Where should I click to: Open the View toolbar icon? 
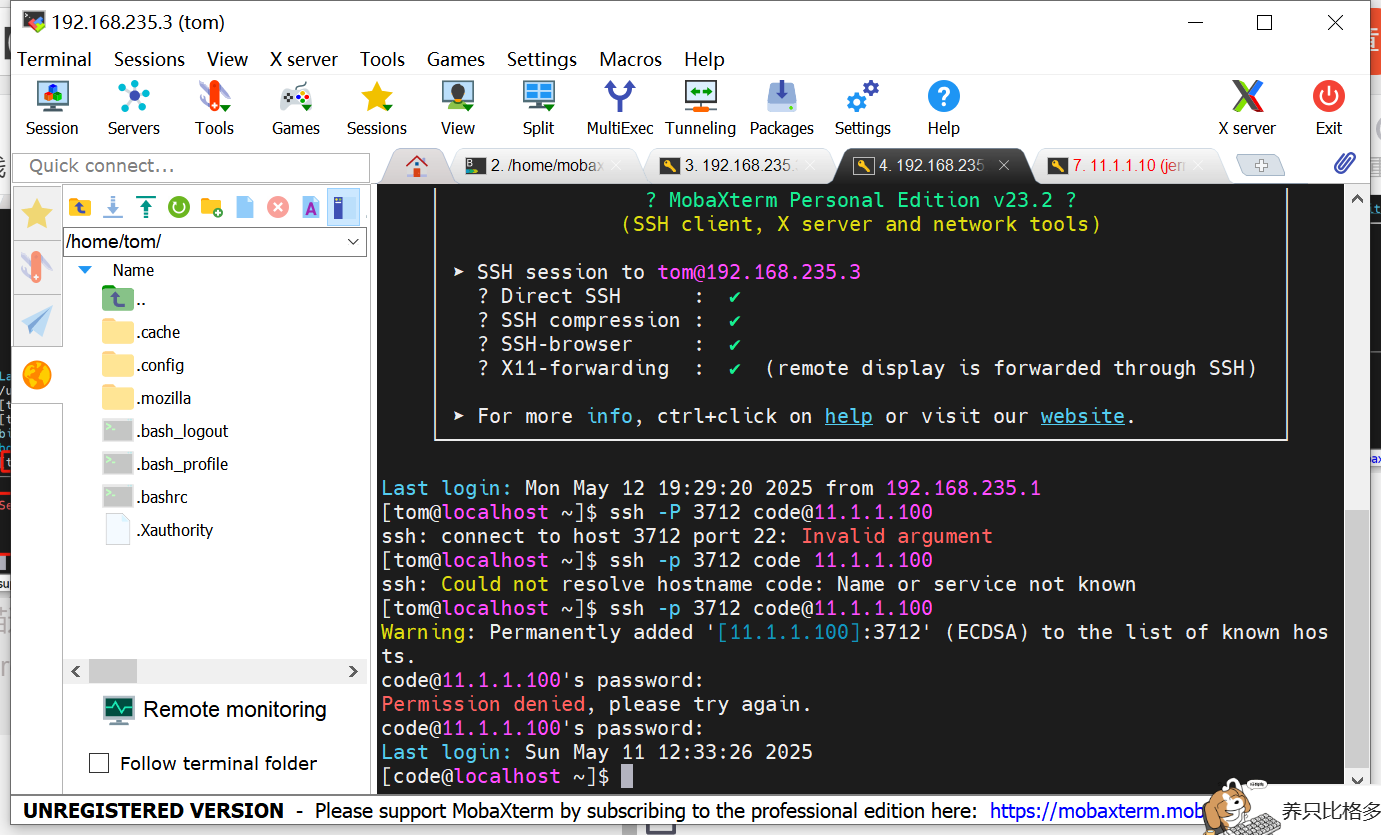click(457, 108)
